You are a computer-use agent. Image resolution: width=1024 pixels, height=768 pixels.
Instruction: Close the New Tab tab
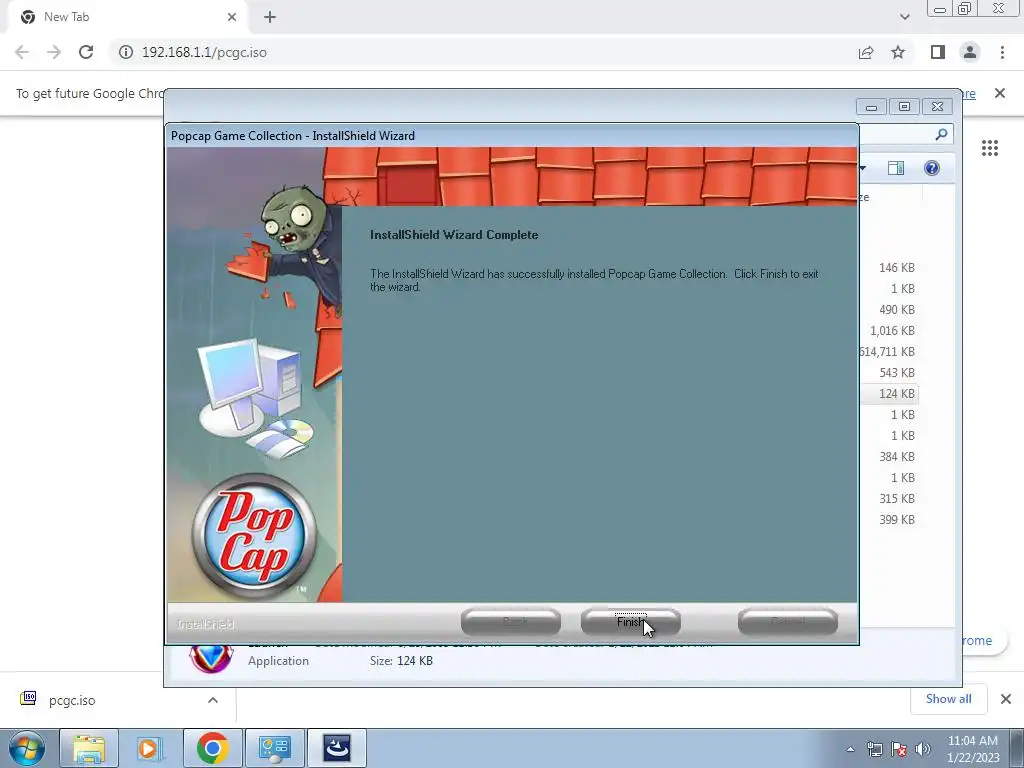232,17
